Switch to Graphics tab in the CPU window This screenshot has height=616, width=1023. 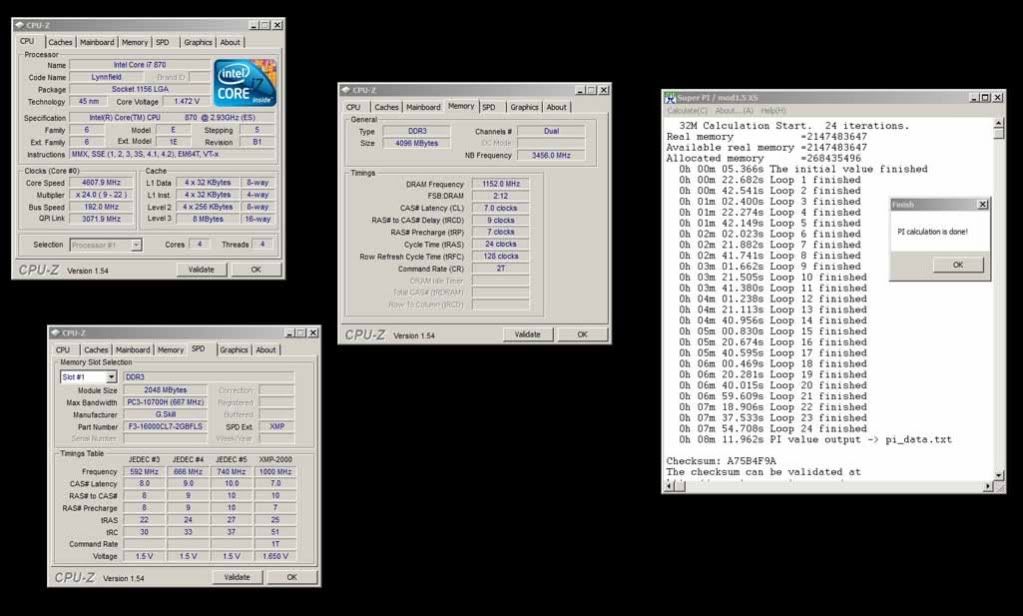[x=198, y=42]
